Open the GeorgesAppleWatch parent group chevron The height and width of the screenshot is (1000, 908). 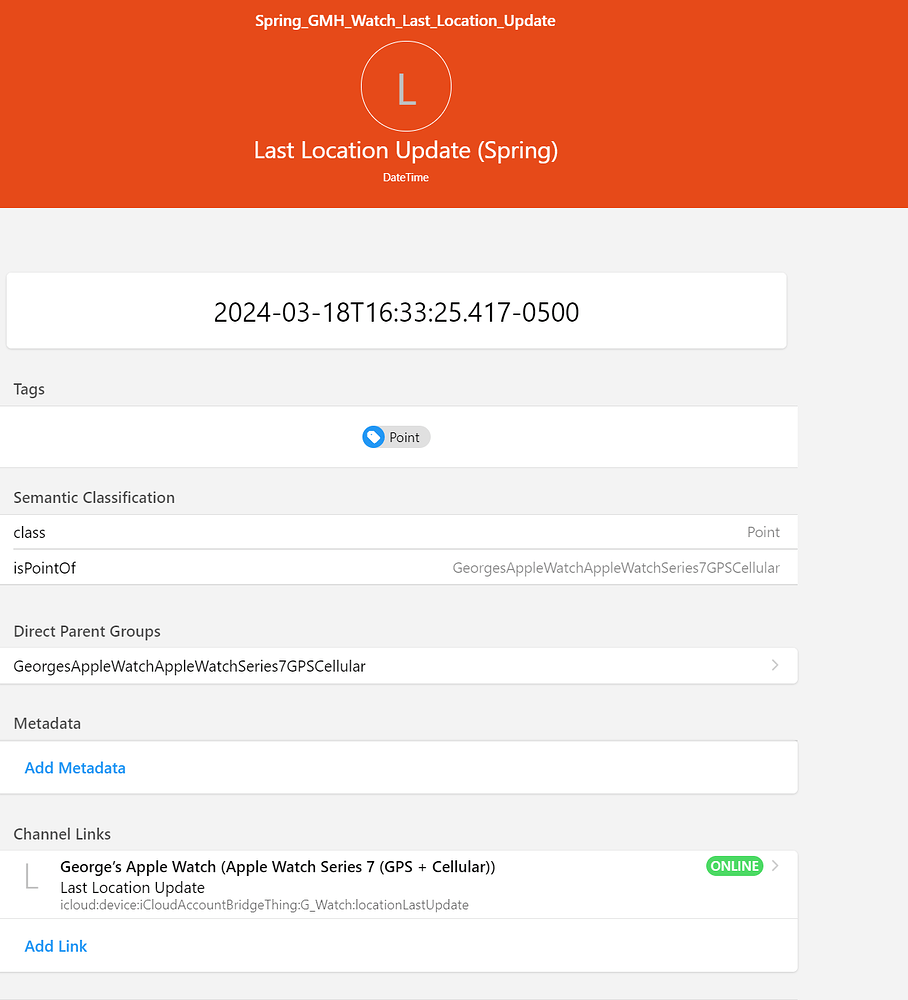[775, 665]
